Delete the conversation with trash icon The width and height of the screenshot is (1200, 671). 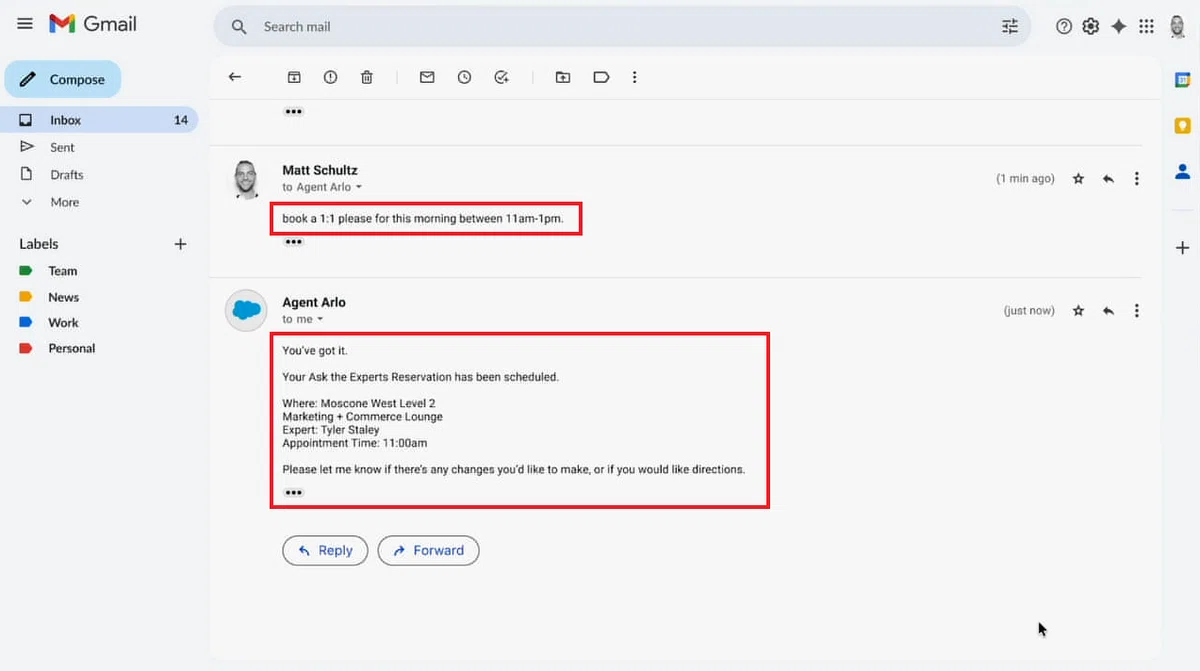coord(367,77)
